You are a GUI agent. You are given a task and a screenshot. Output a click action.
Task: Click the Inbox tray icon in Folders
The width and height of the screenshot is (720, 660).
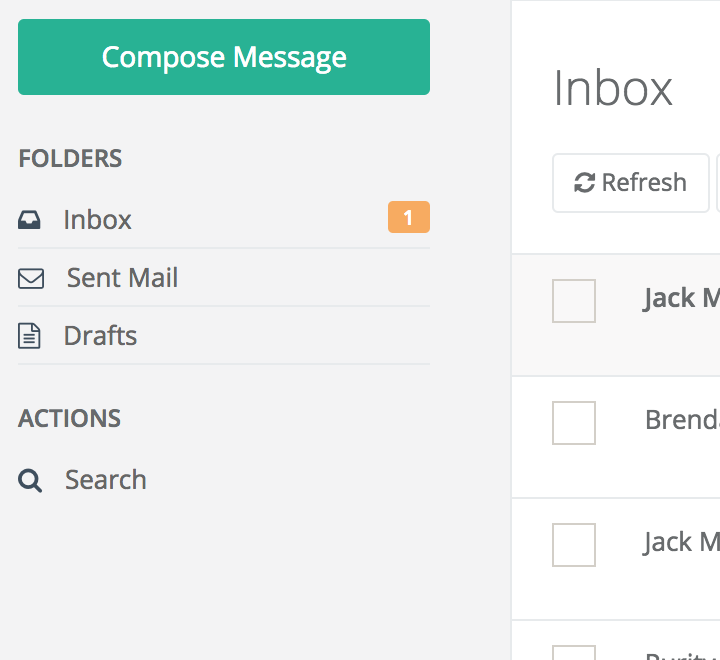tap(30, 220)
